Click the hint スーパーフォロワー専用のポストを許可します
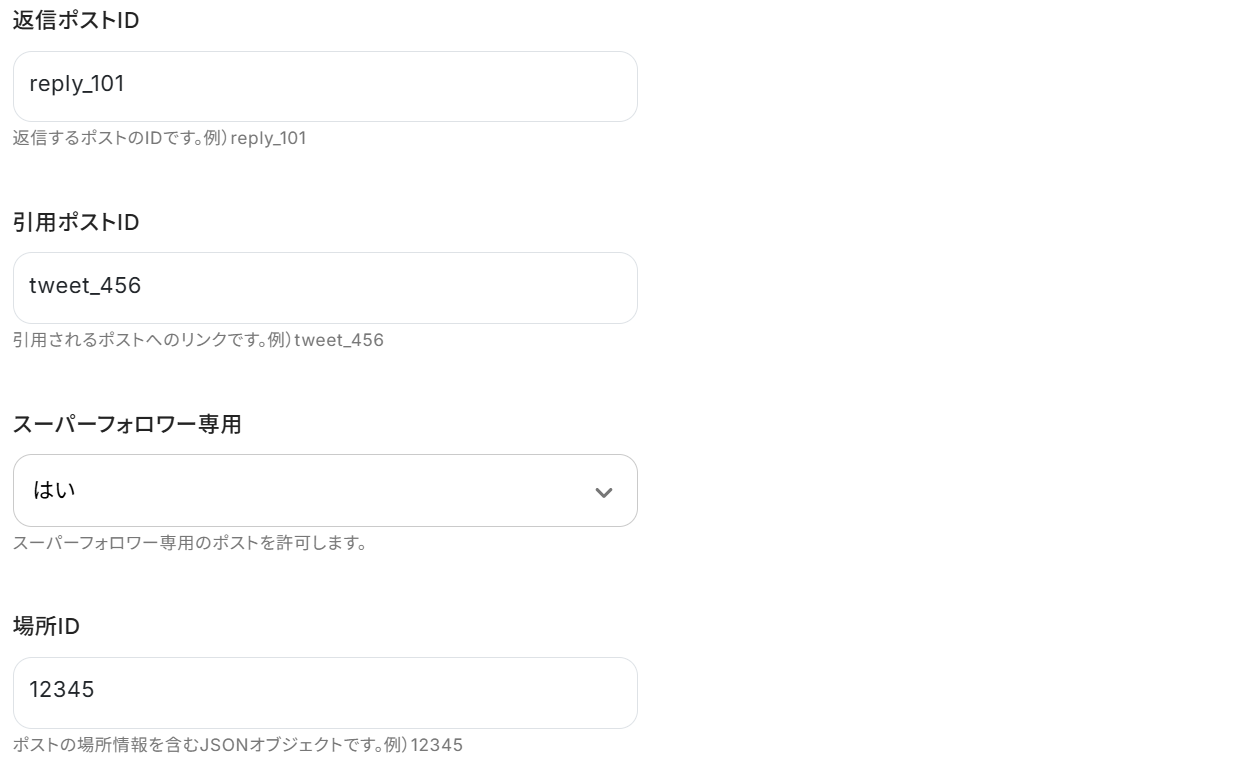This screenshot has height=765, width=1238. (x=190, y=543)
